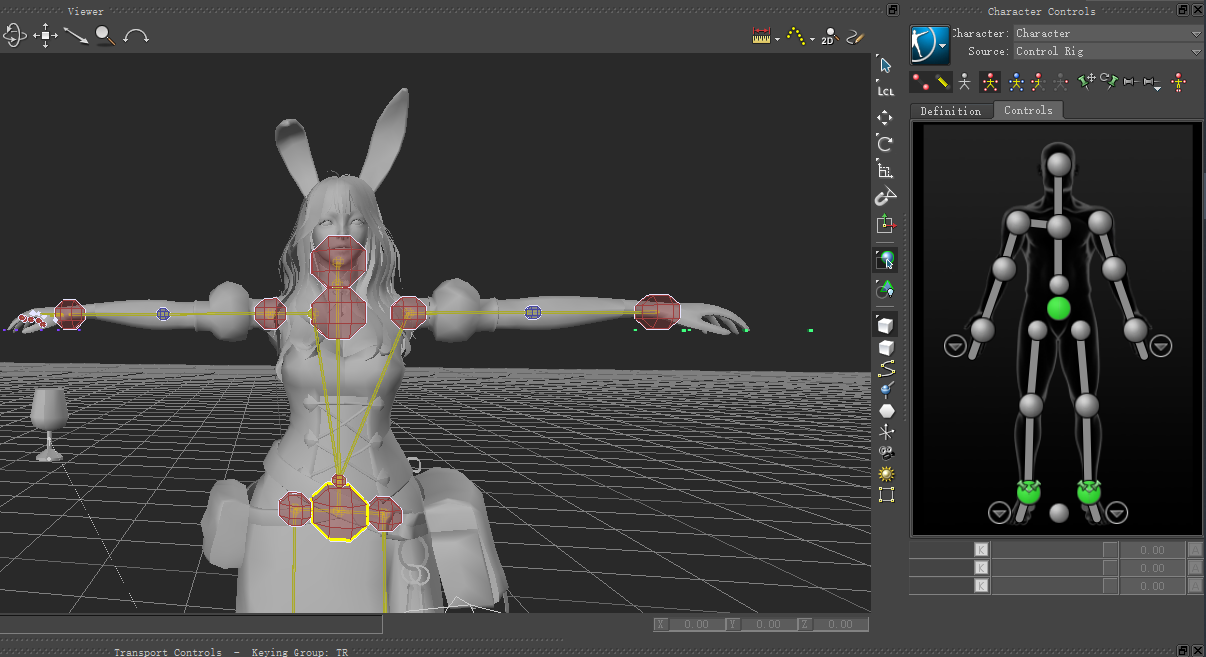Click the white hexagon shape icon
The image size is (1206, 657).
click(886, 411)
